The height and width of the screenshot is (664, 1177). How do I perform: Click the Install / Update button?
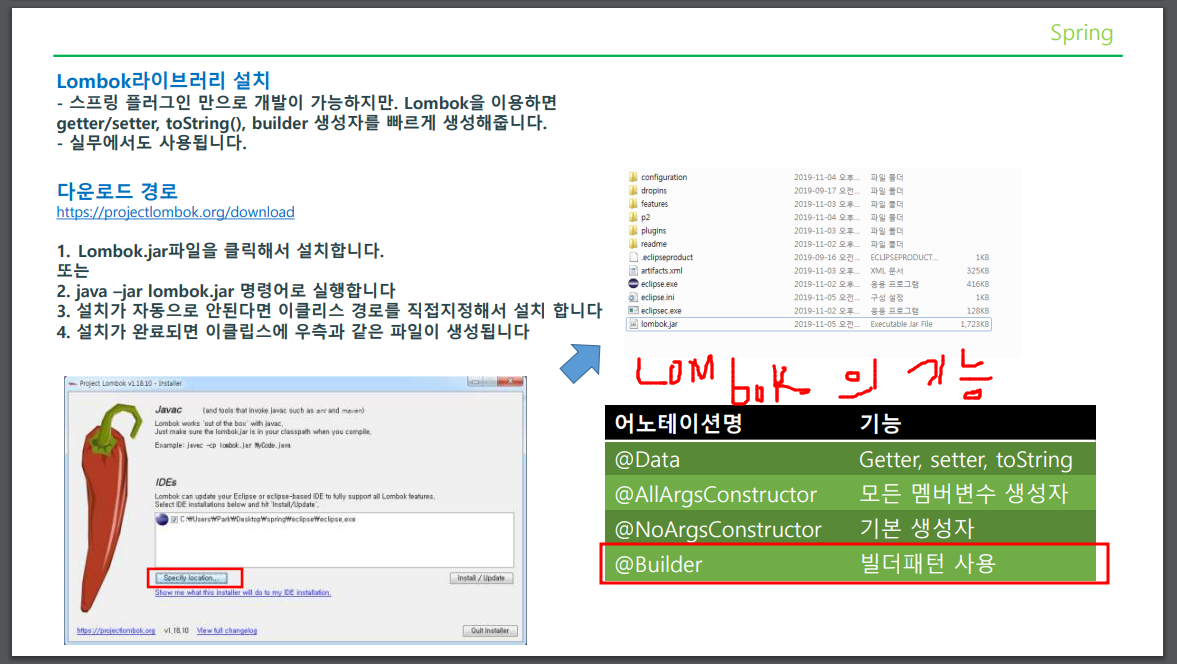click(481, 578)
